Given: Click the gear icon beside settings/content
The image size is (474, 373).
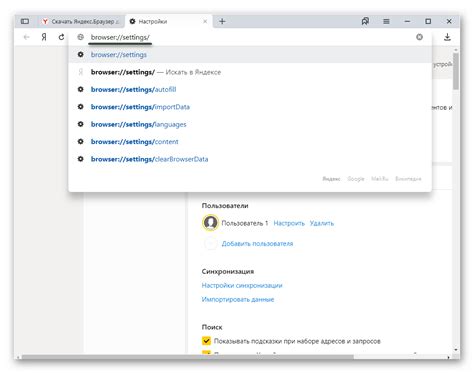Looking at the screenshot, I should click(x=80, y=141).
